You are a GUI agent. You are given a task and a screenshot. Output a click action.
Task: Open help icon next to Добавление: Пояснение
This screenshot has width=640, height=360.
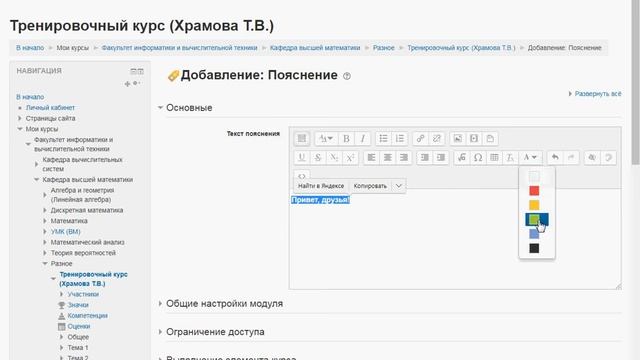347,76
